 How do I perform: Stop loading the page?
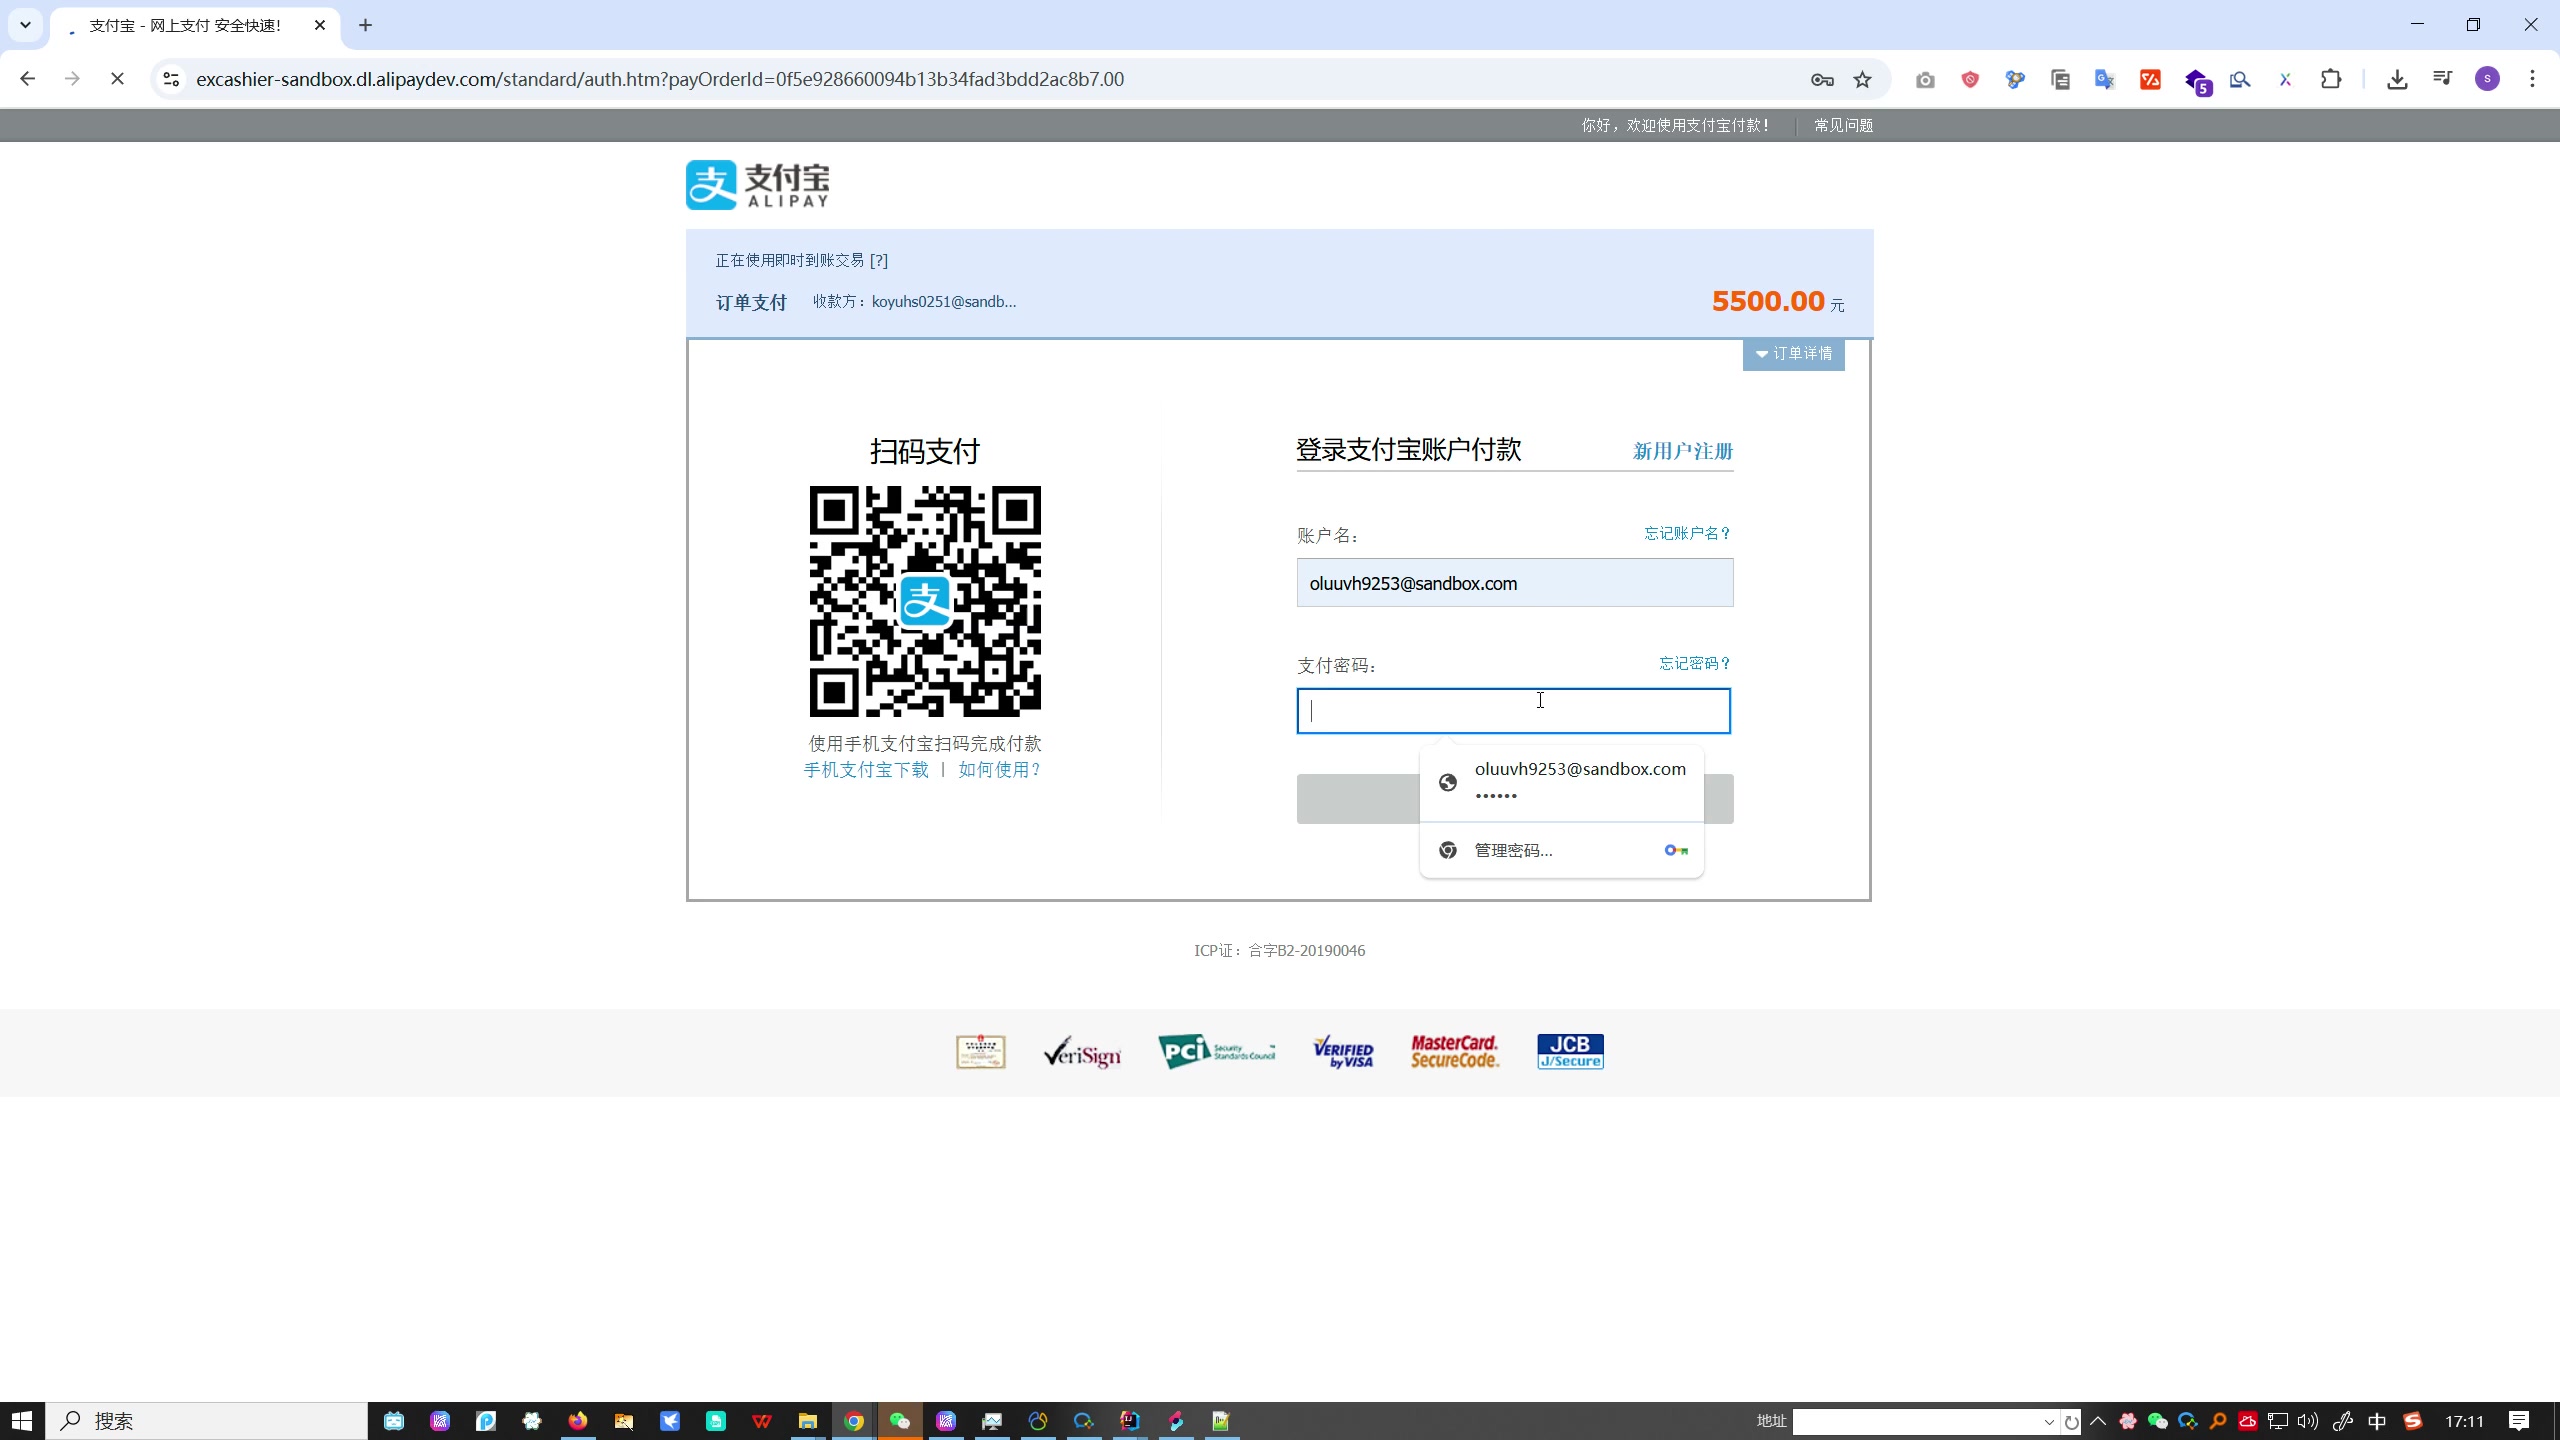[x=117, y=79]
